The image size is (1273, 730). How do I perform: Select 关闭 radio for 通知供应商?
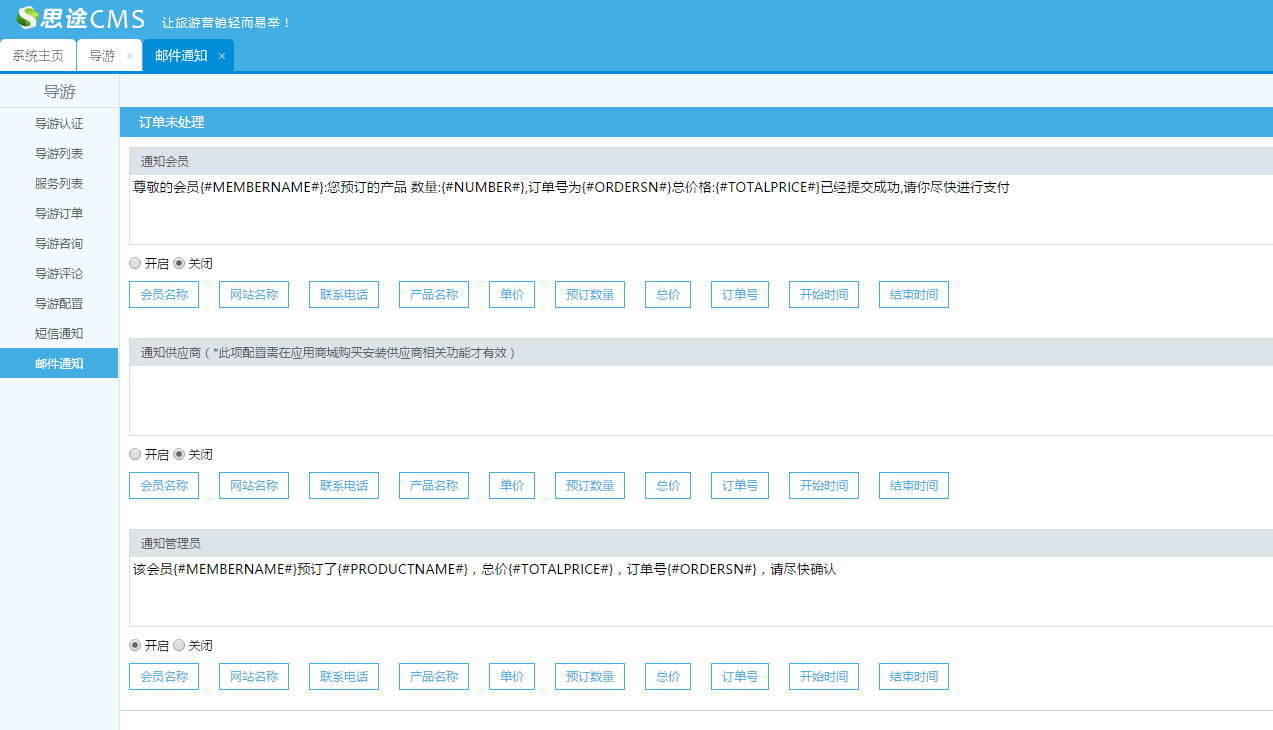click(x=179, y=455)
